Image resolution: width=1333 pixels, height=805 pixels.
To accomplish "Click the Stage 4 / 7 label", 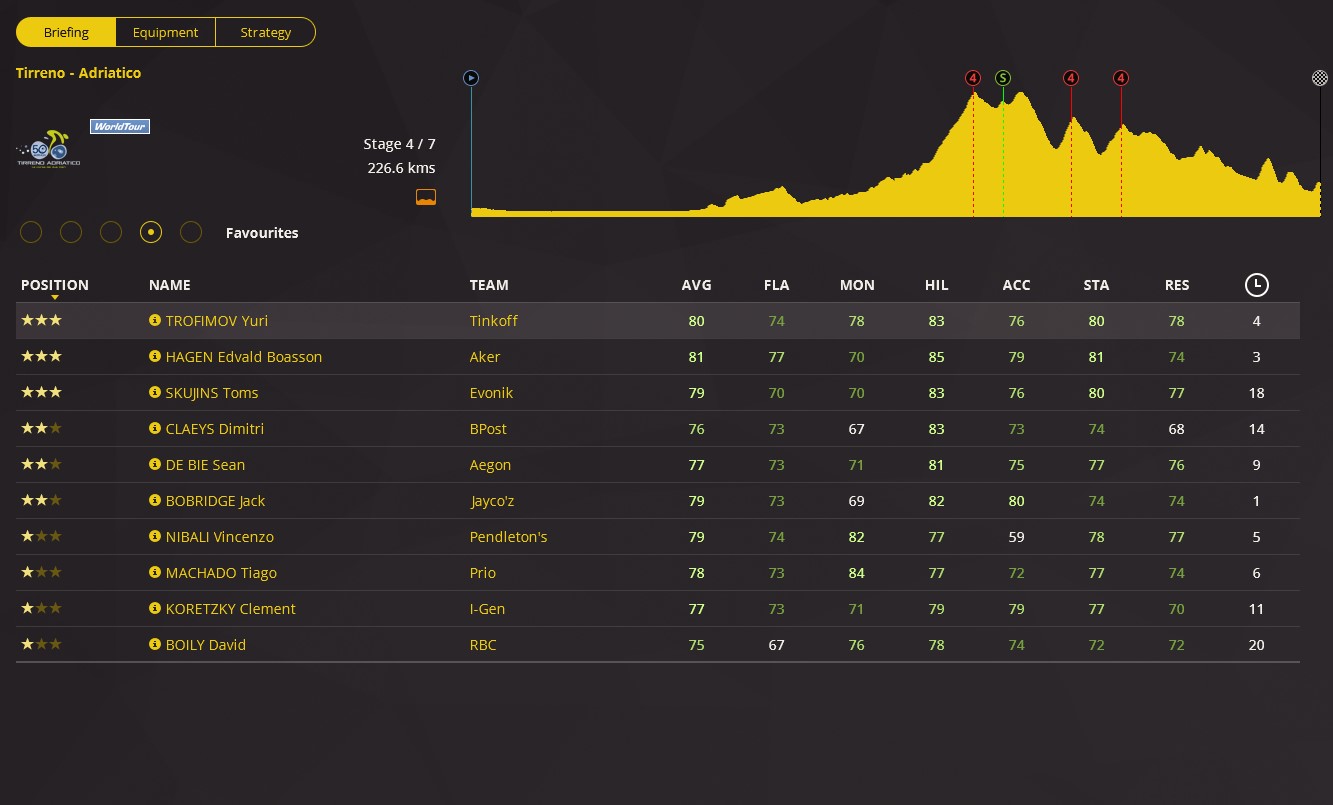I will [x=399, y=144].
